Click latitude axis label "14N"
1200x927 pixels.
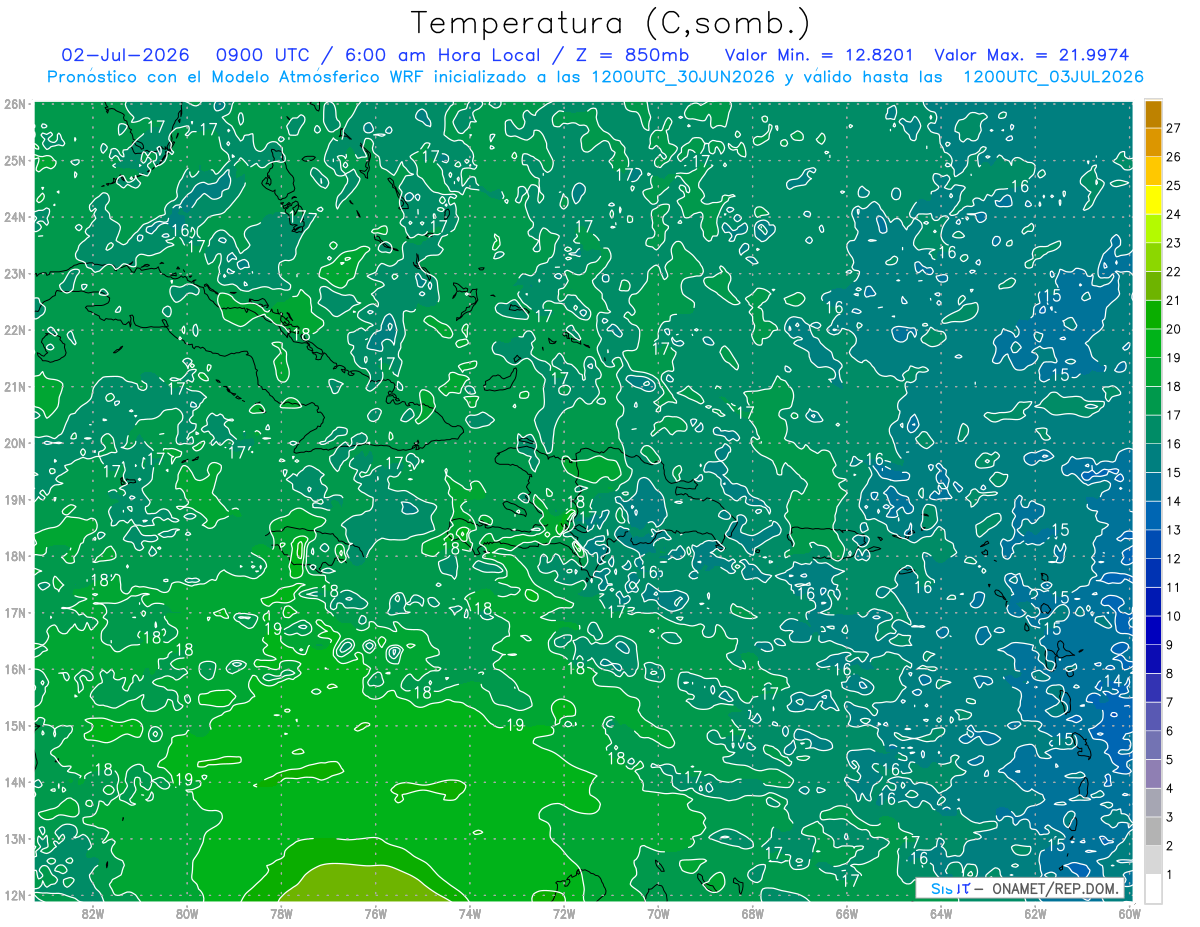[x=15, y=781]
